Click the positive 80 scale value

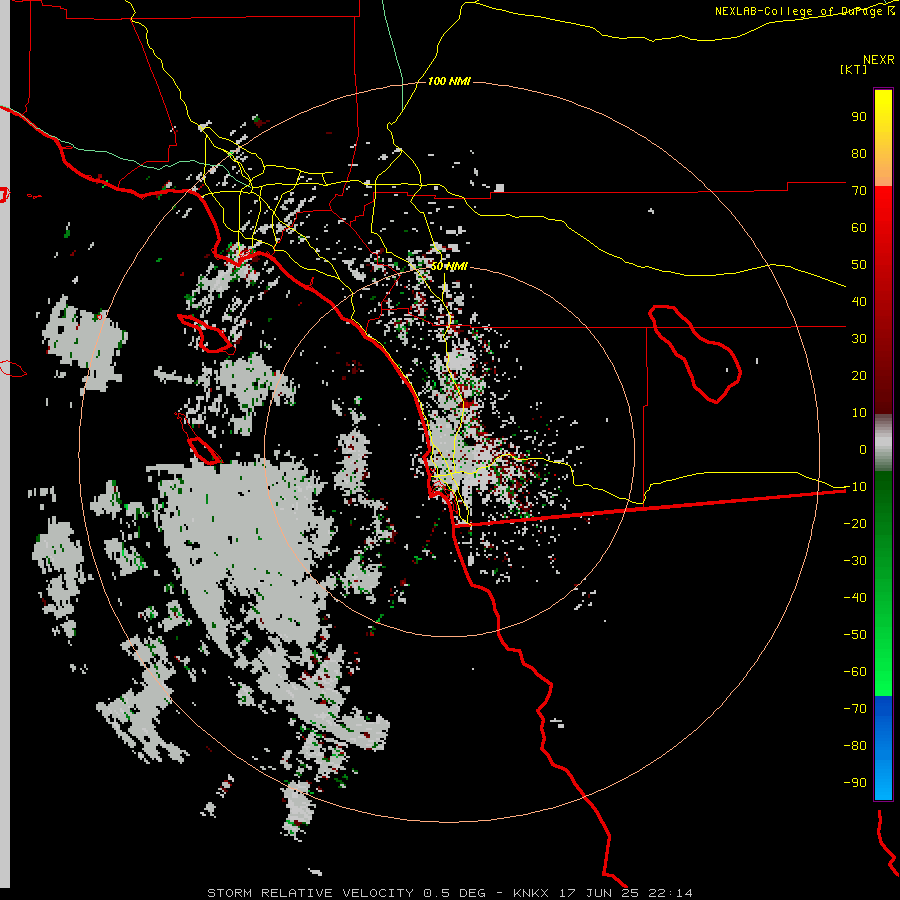(x=859, y=153)
